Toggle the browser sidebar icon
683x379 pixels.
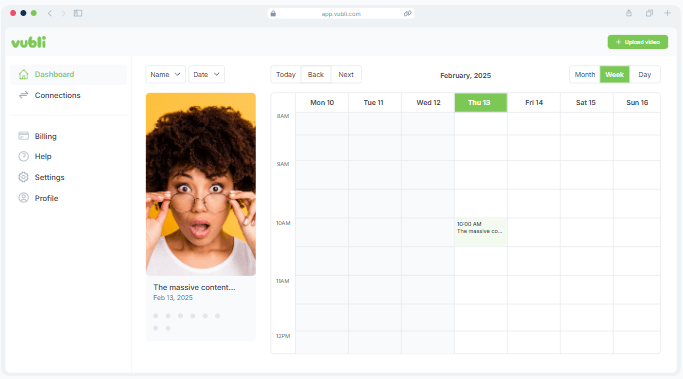pyautogui.click(x=78, y=14)
